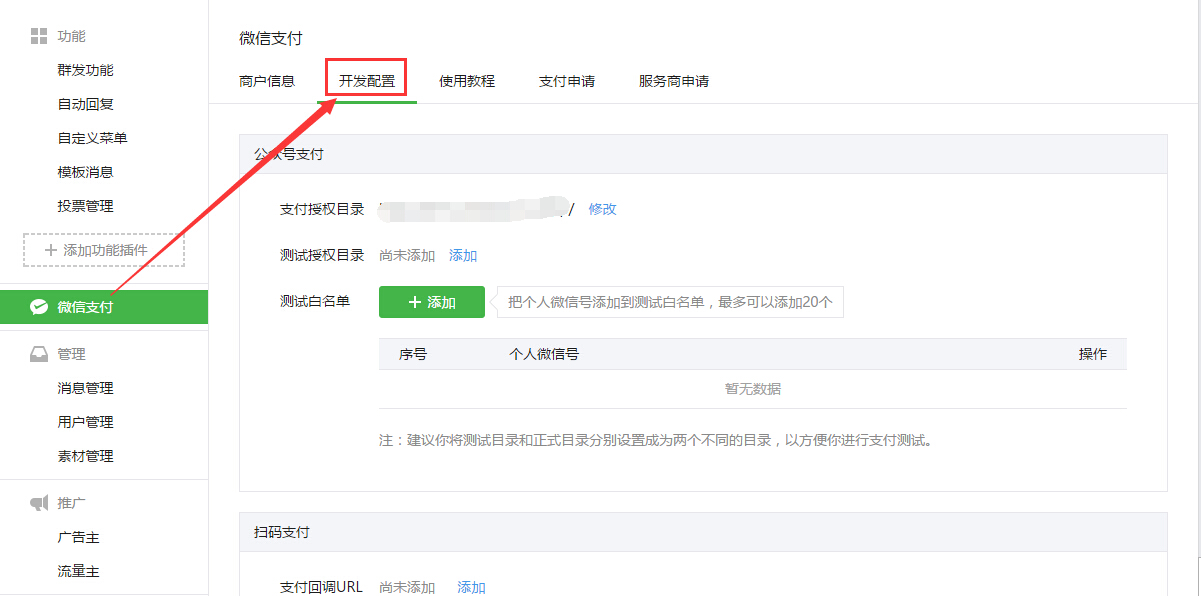Screen dimensions: 1201x596
Task: Click the plus icon in 添加功能插件
Action: coord(51,251)
